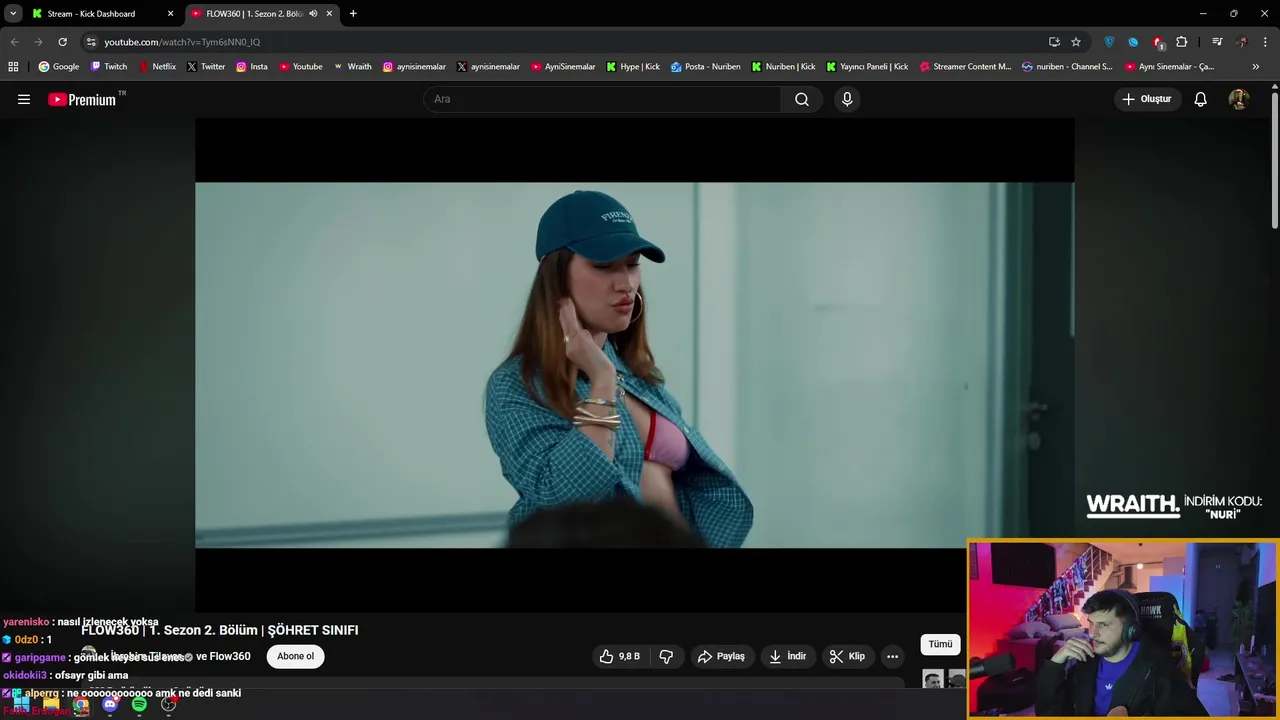Image resolution: width=1280 pixels, height=720 pixels.
Task: Click the YouTube Ara search field
Action: point(602,99)
